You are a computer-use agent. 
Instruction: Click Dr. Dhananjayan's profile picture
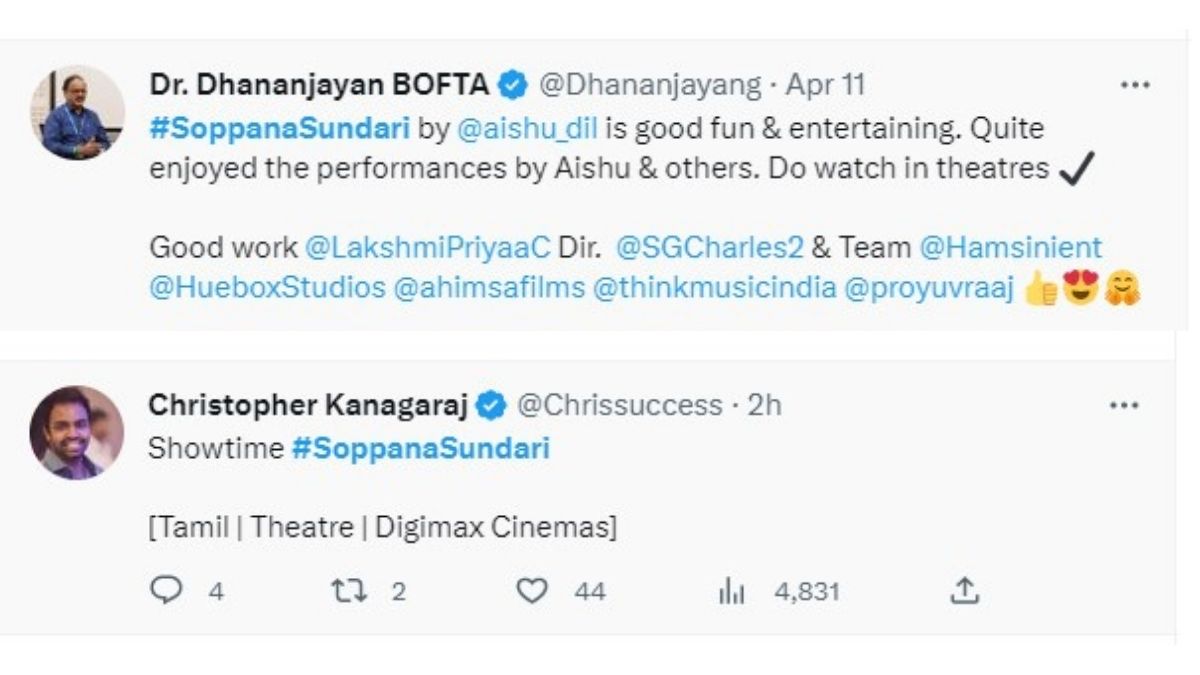point(77,113)
